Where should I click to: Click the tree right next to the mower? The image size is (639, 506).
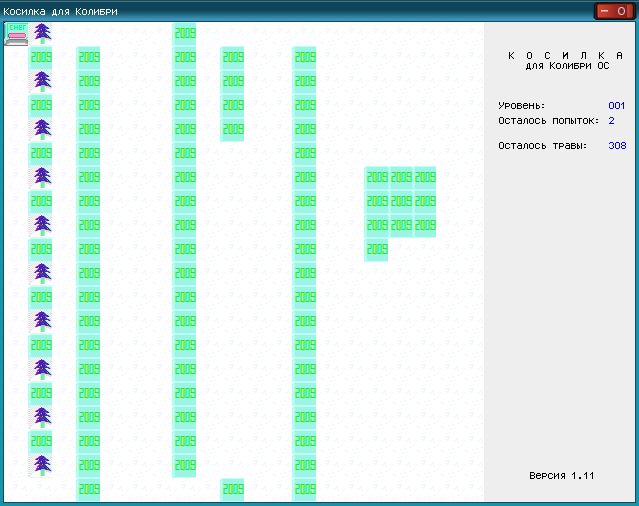[41, 33]
